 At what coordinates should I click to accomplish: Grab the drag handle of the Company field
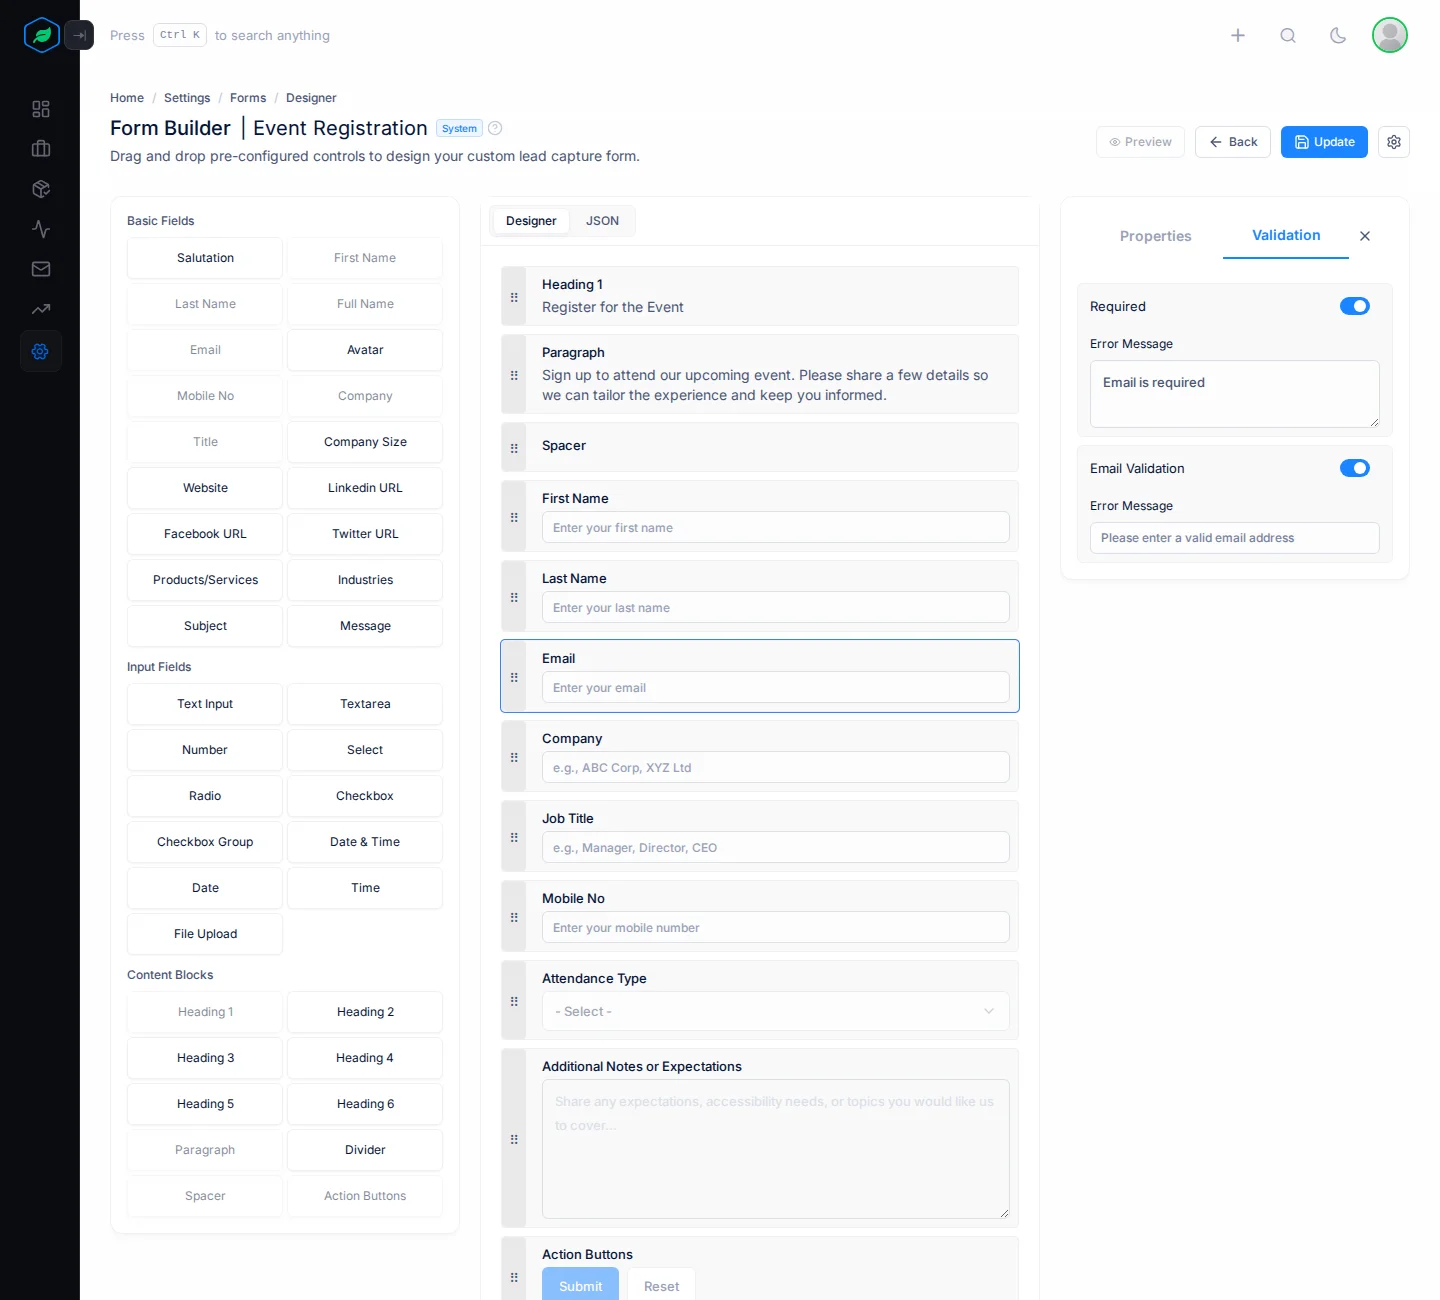514,757
